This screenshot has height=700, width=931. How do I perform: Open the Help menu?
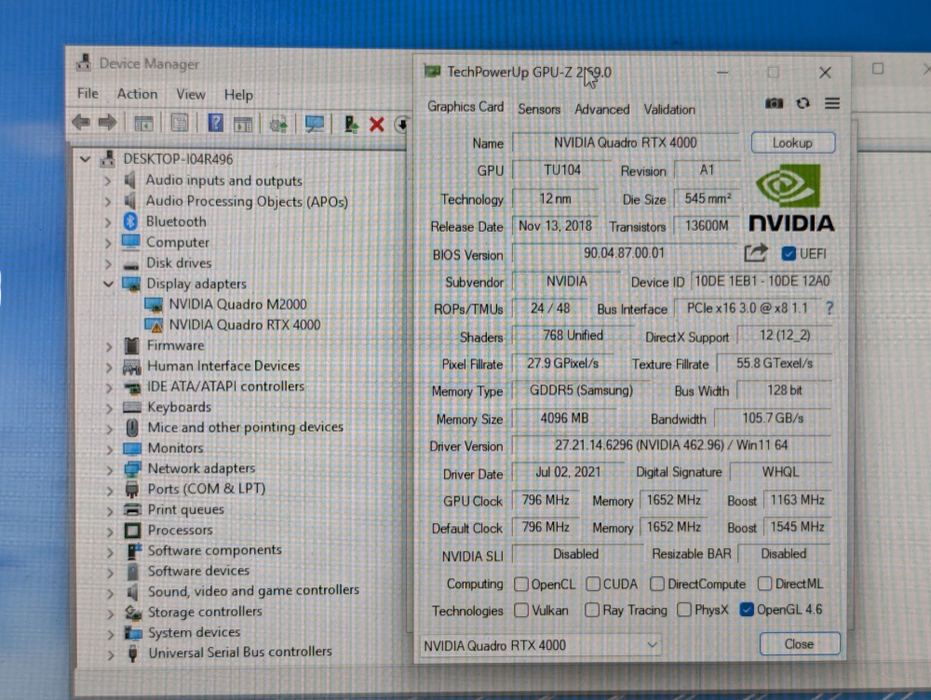pyautogui.click(x=239, y=95)
